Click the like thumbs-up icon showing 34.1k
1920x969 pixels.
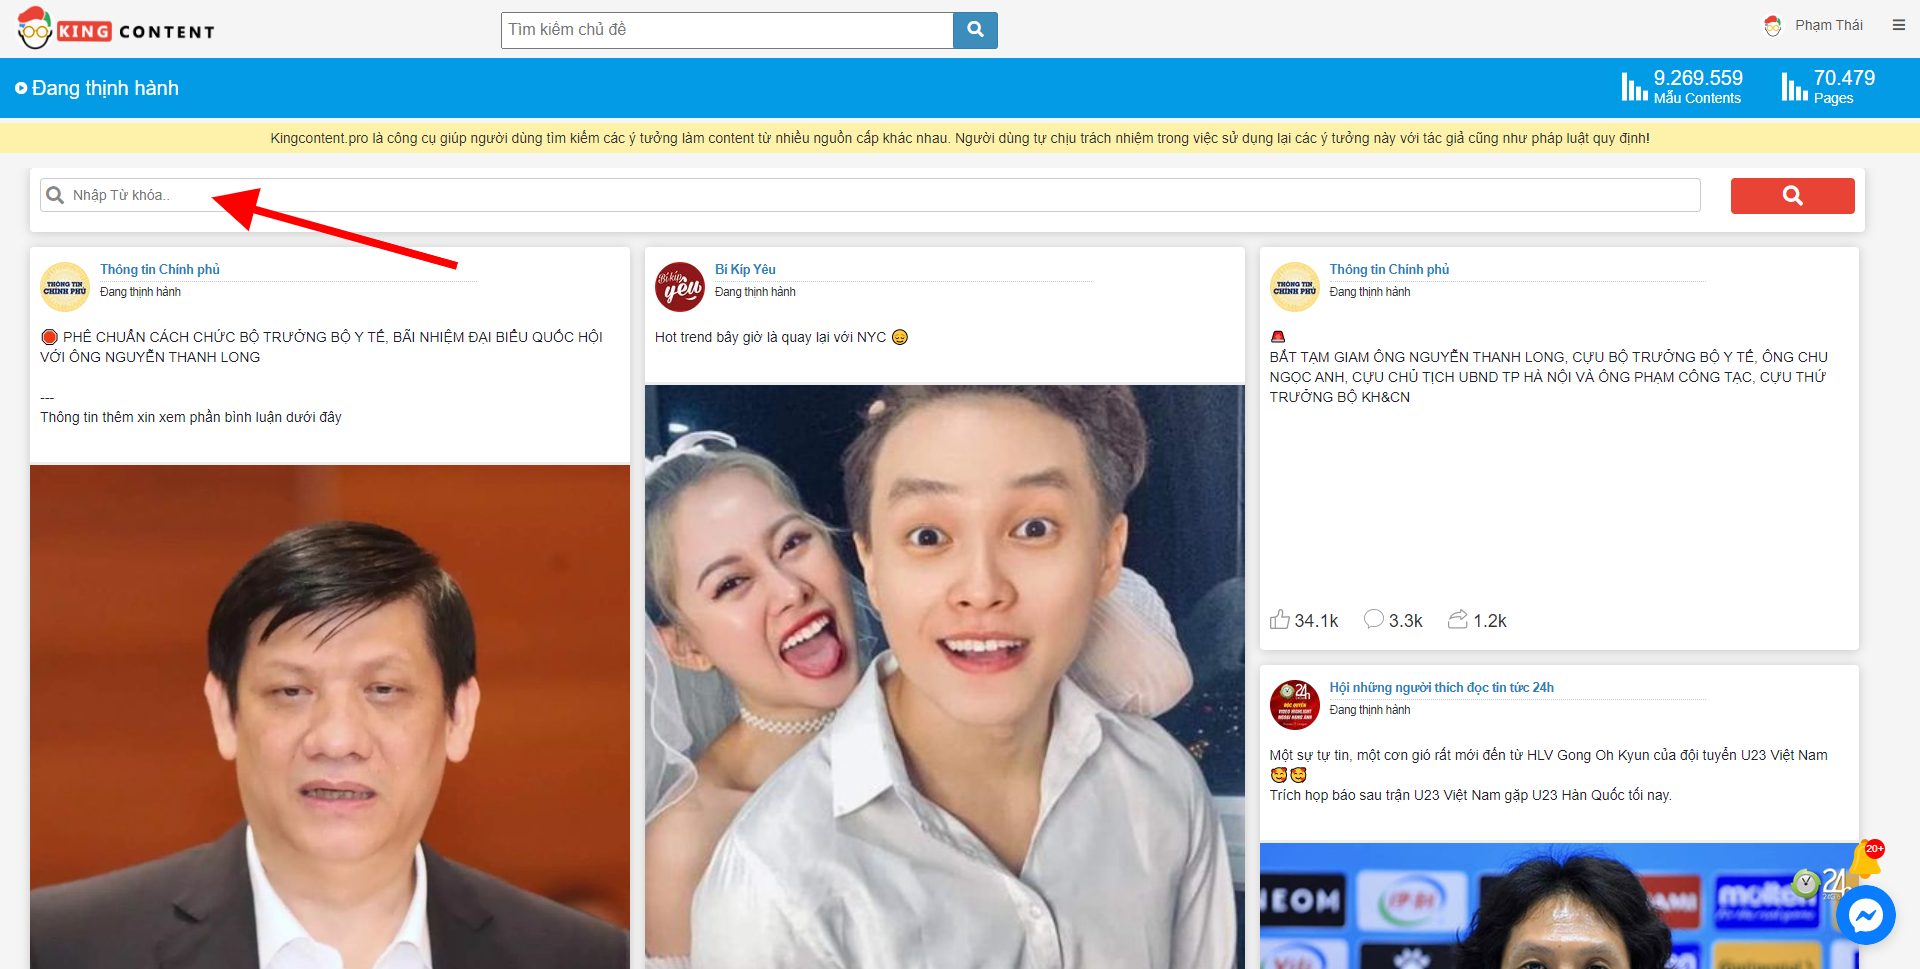(x=1280, y=619)
